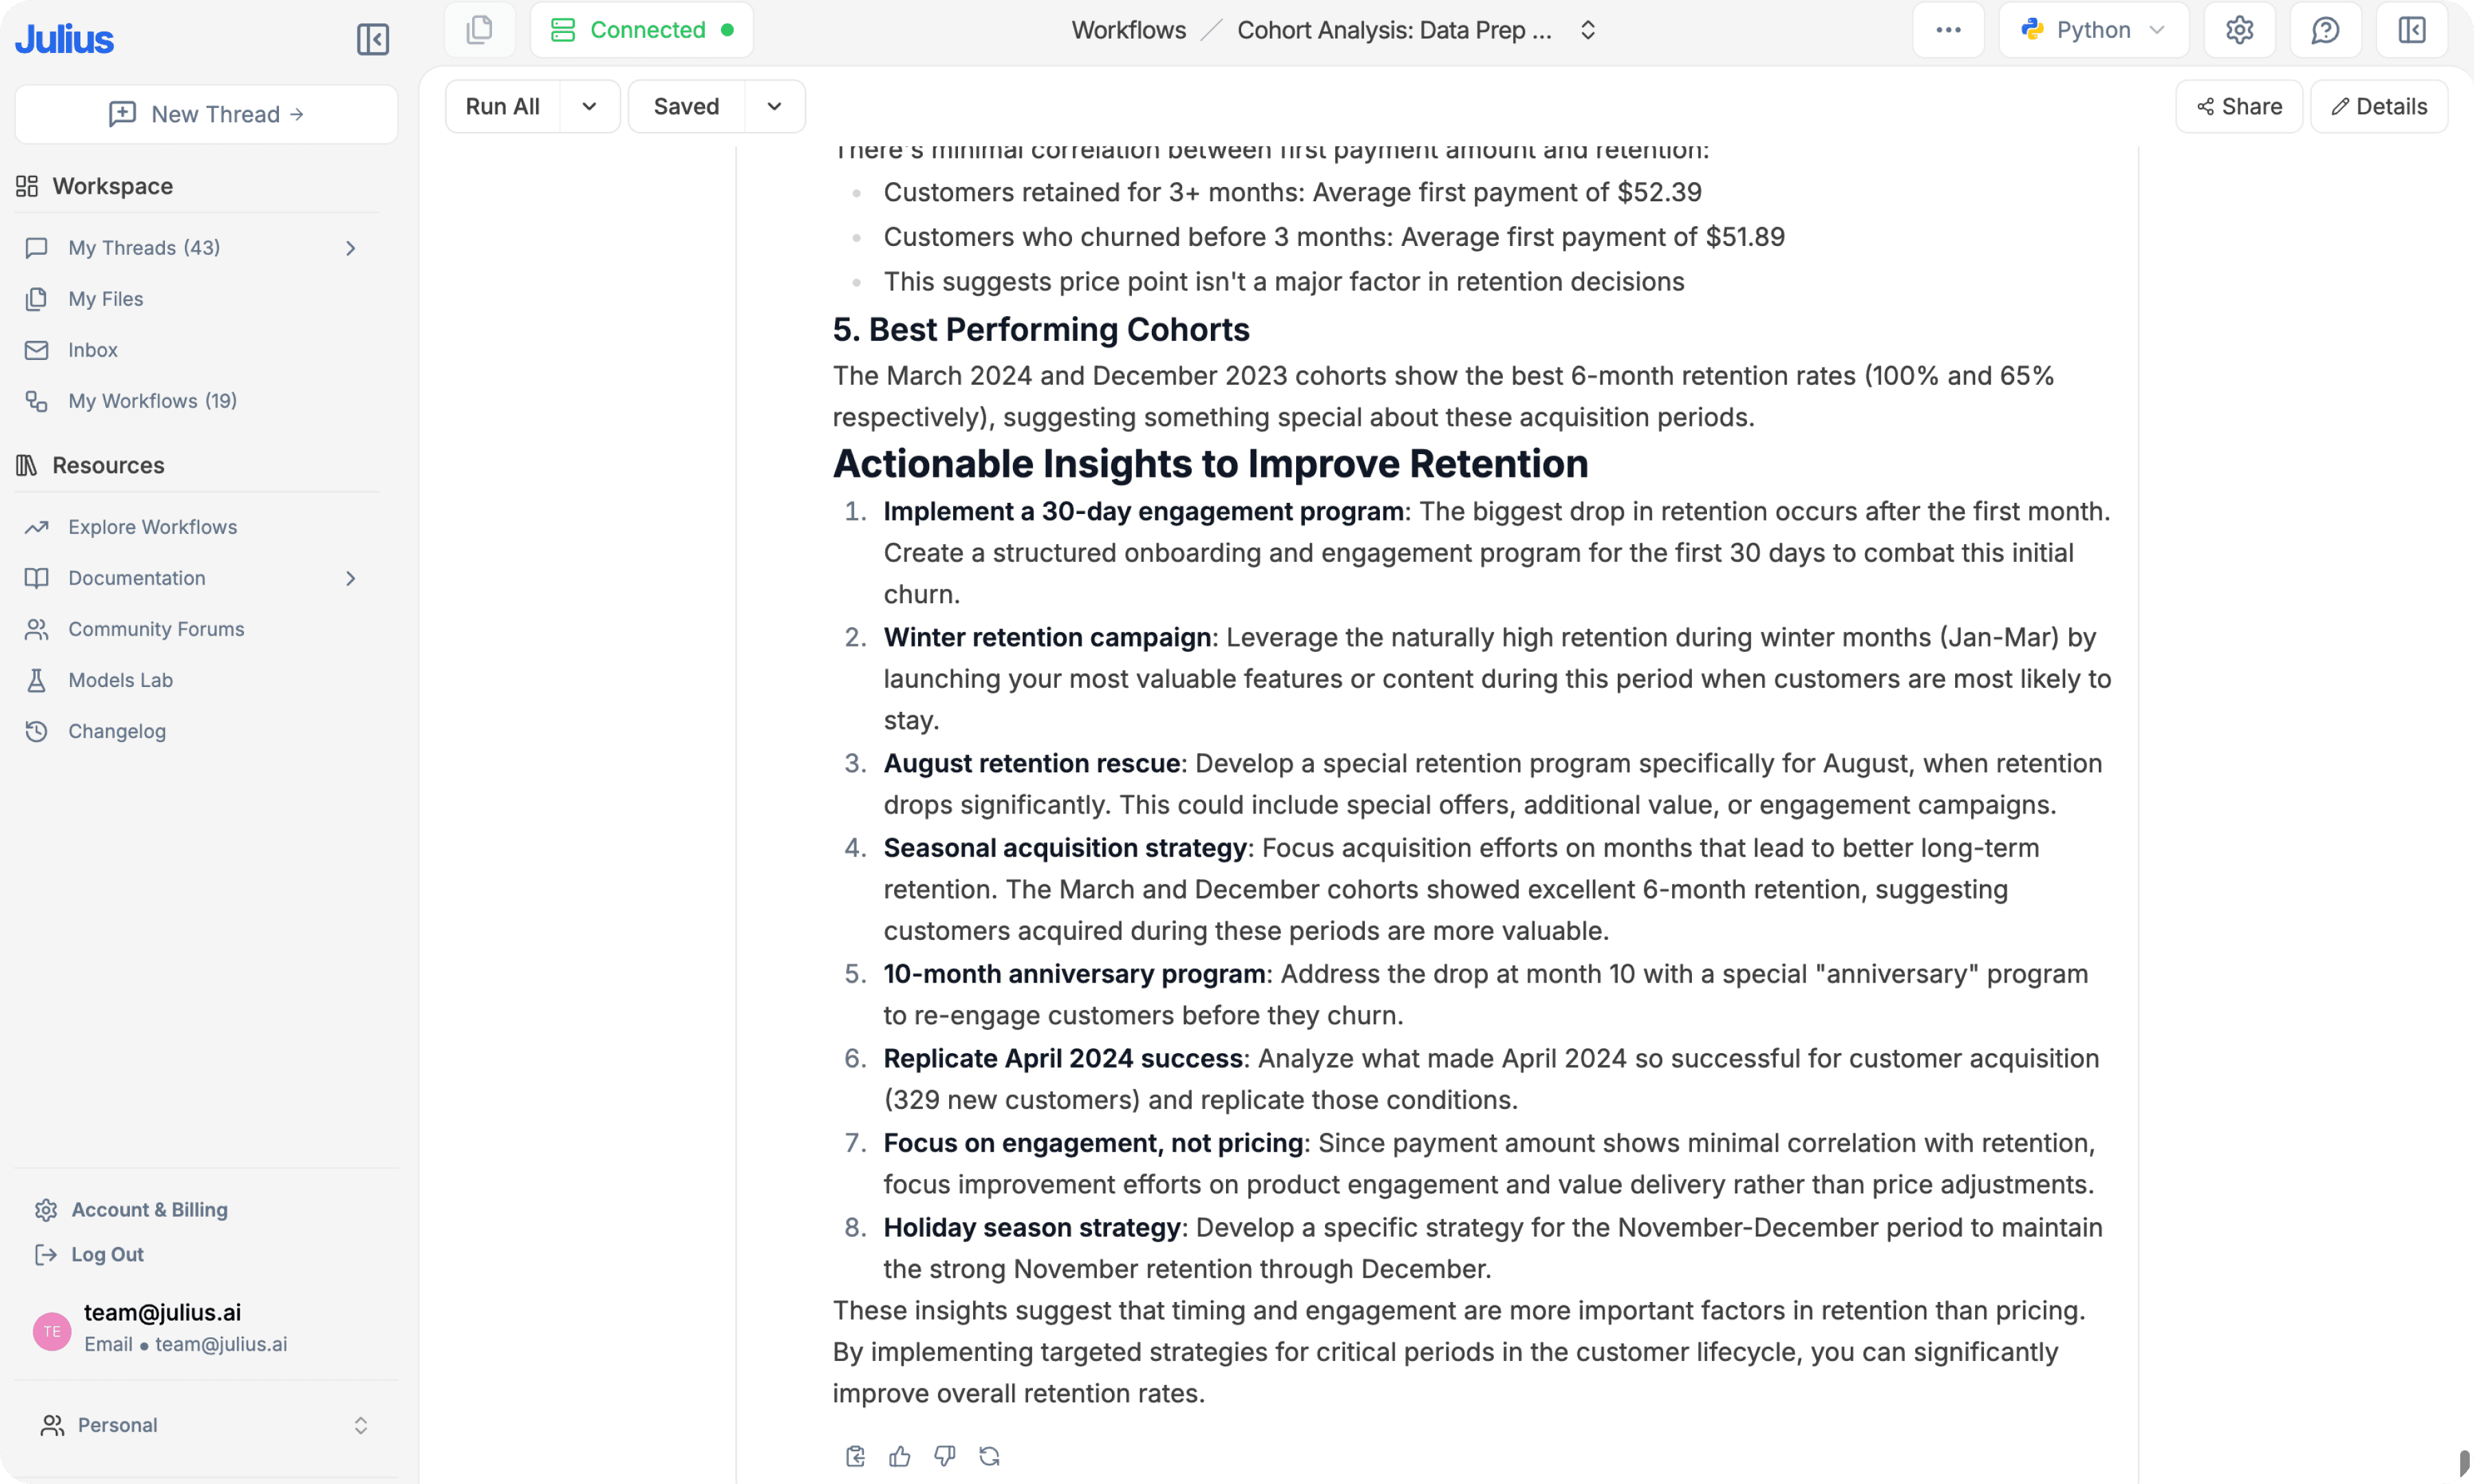2474x1484 pixels.
Task: Click the thumbs up feedback icon
Action: pos(900,1456)
